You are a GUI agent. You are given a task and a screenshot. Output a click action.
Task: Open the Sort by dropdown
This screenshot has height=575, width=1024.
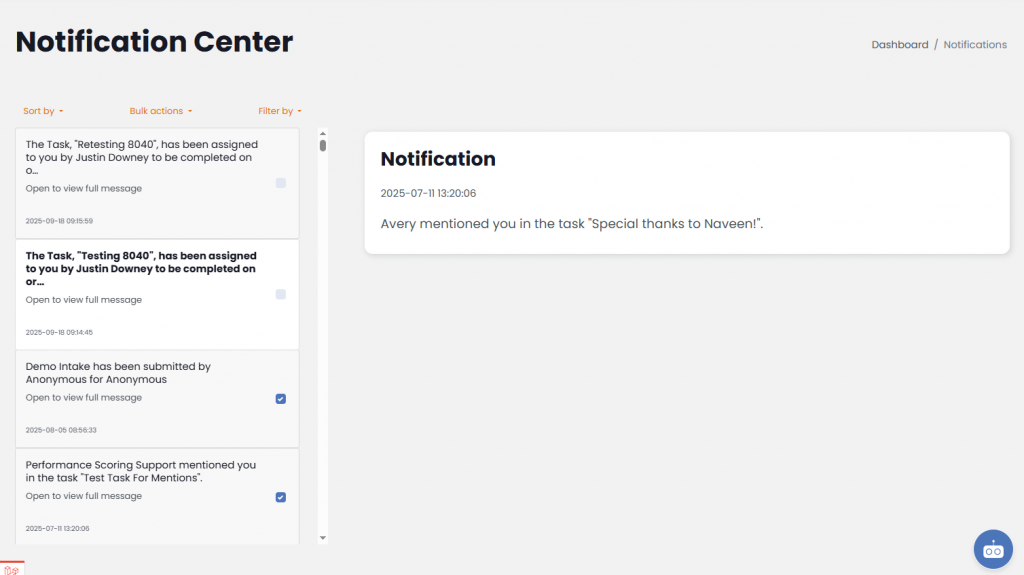coord(43,111)
